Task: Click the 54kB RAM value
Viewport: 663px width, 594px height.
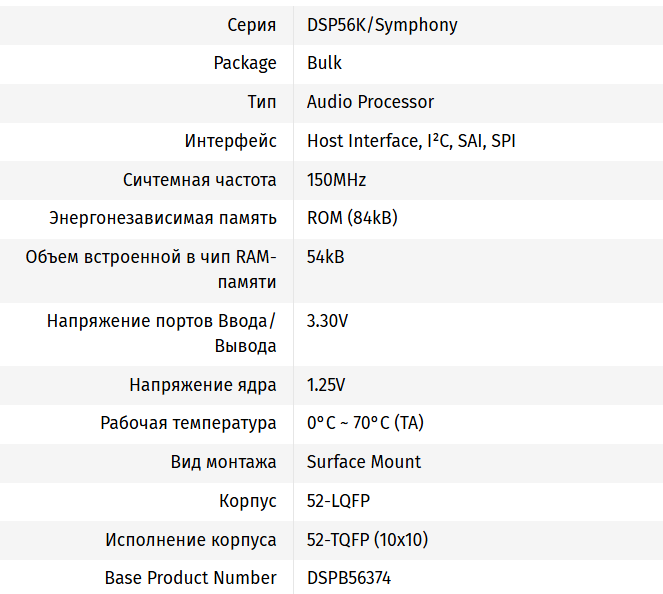Action: pyautogui.click(x=326, y=257)
